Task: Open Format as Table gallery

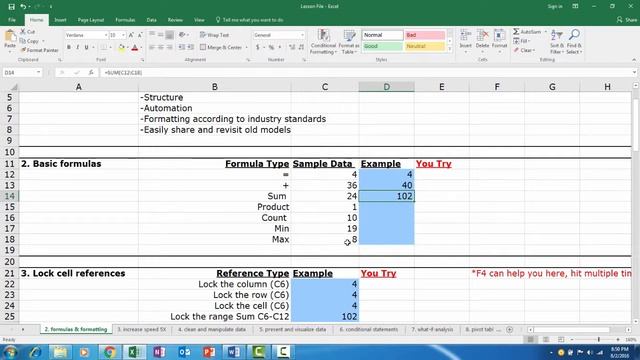Action: (x=349, y=42)
